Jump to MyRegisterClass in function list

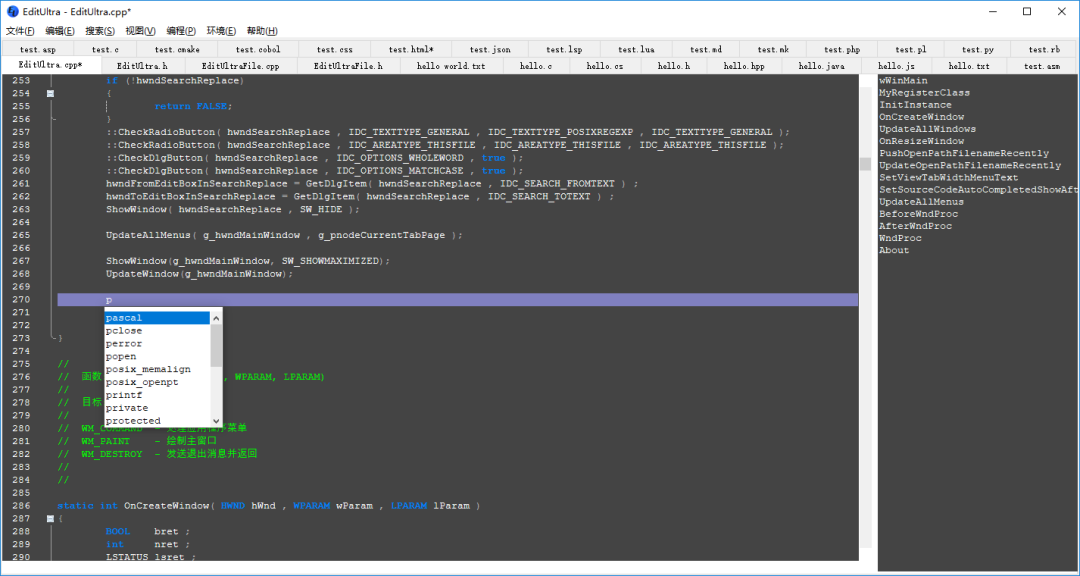point(924,93)
